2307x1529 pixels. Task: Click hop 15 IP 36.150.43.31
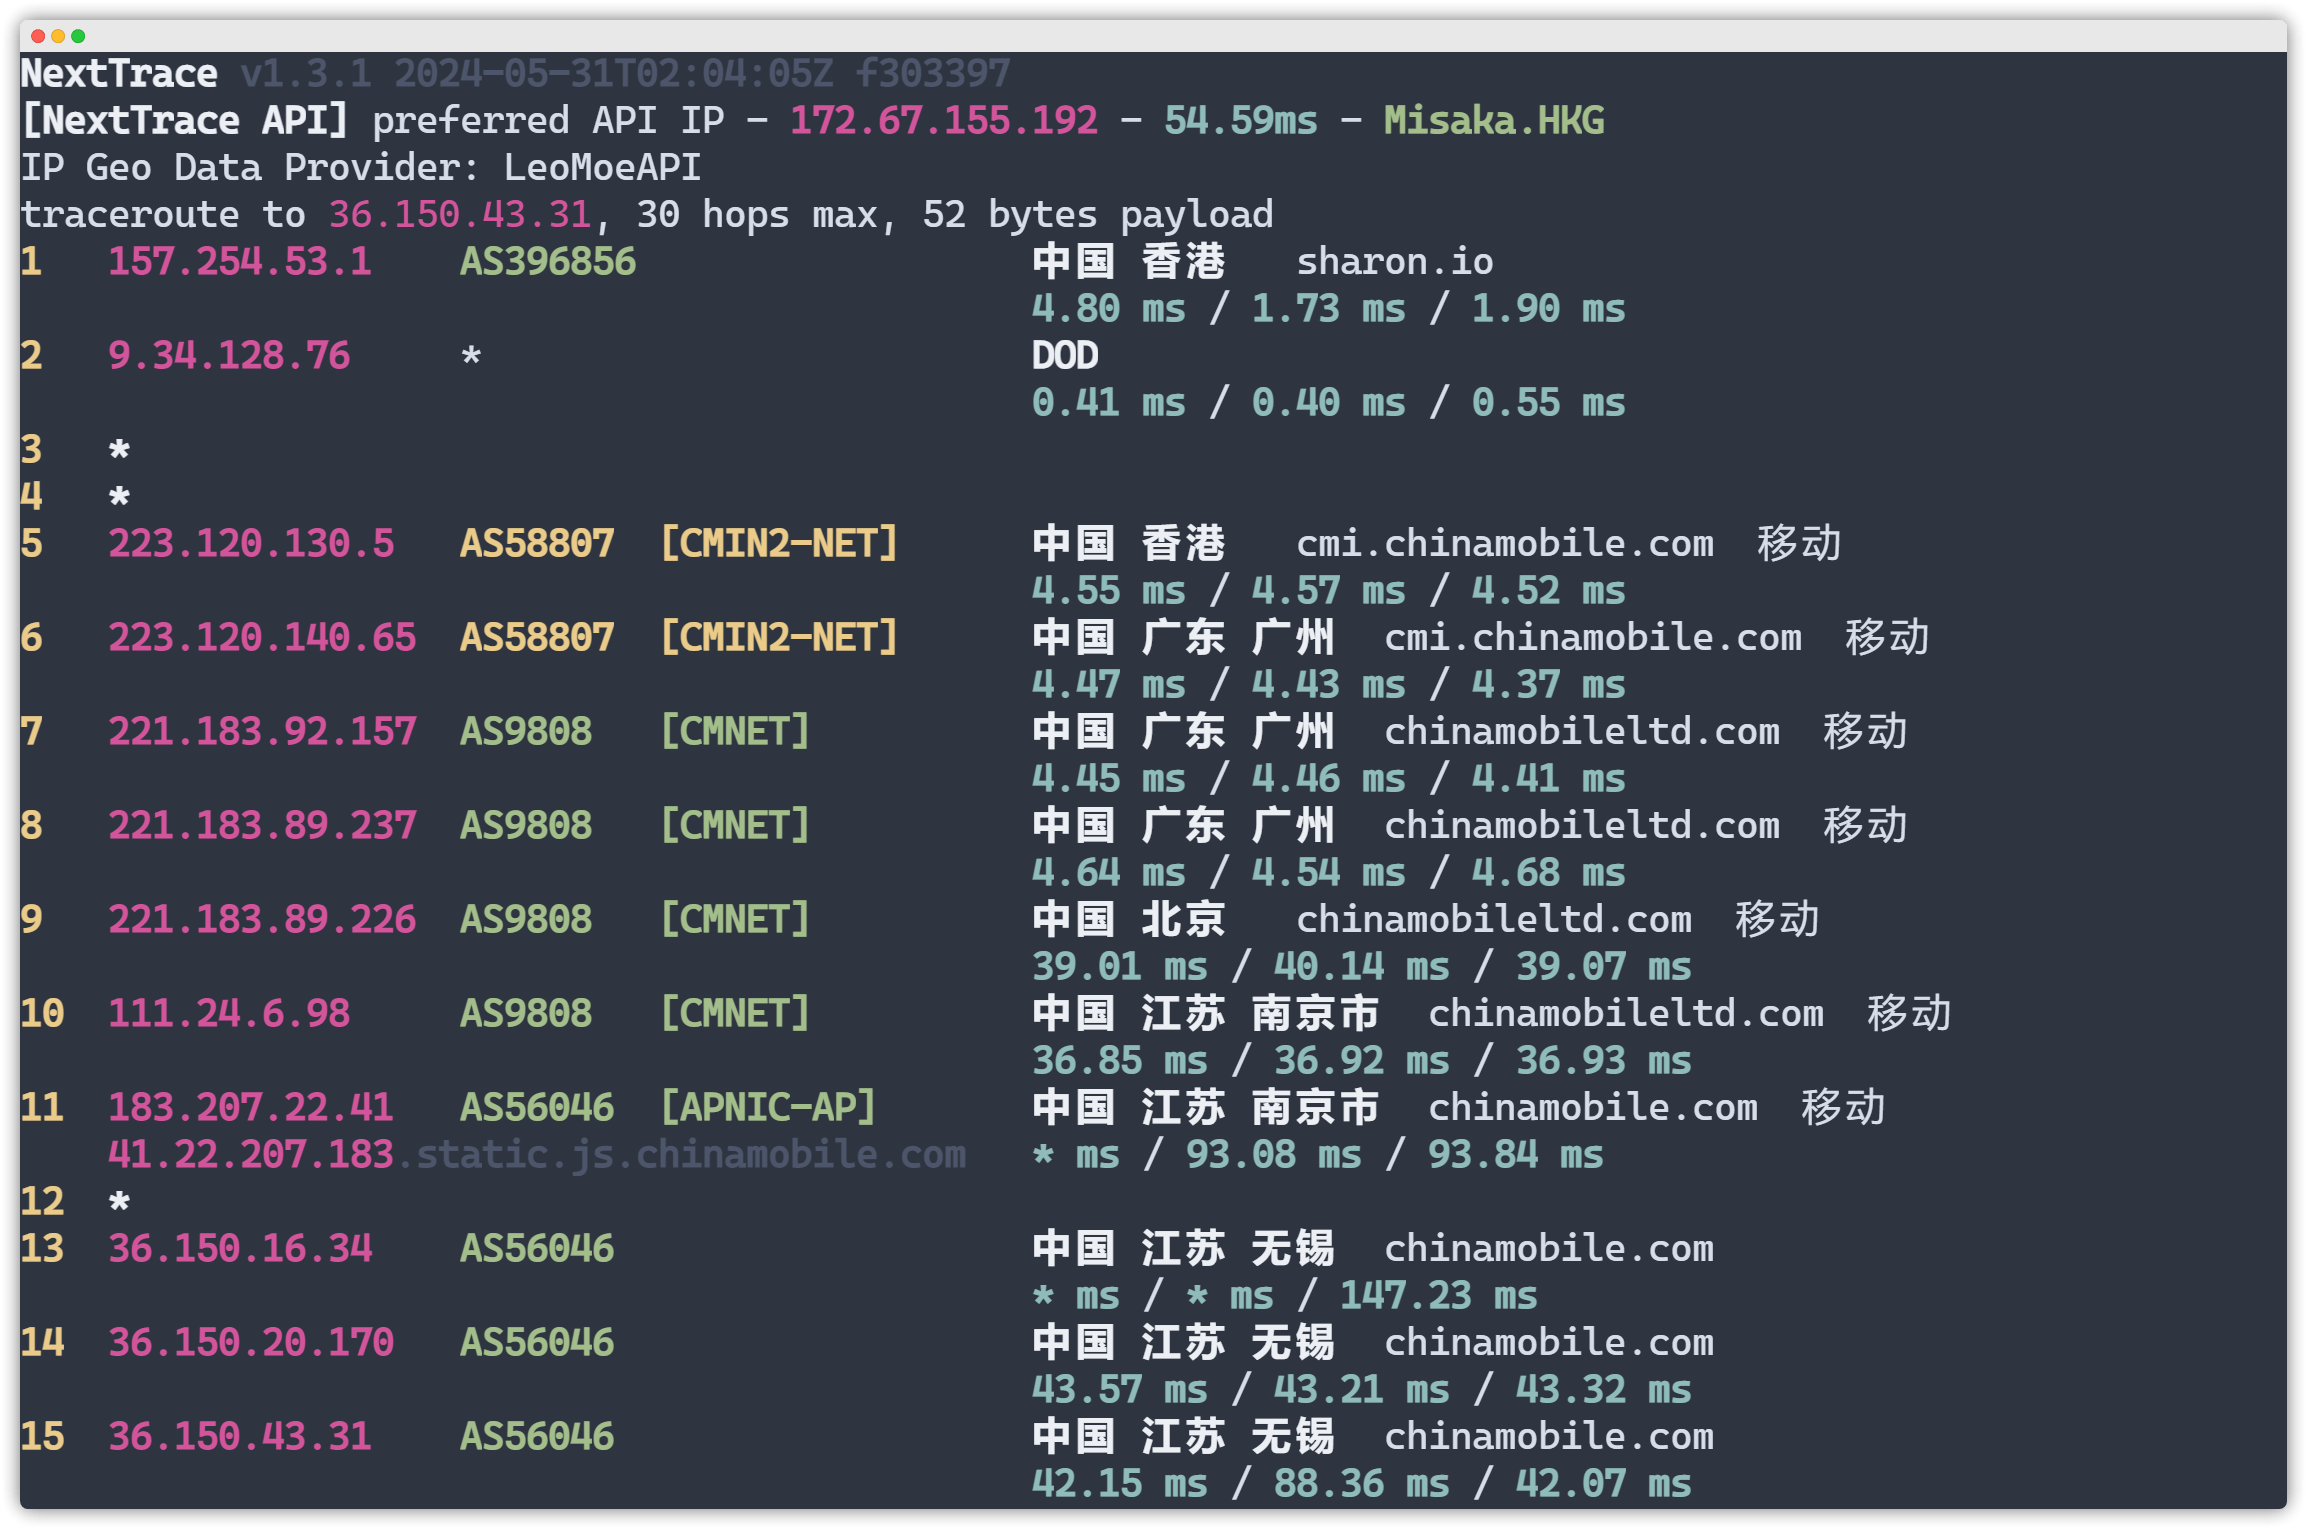(240, 1437)
